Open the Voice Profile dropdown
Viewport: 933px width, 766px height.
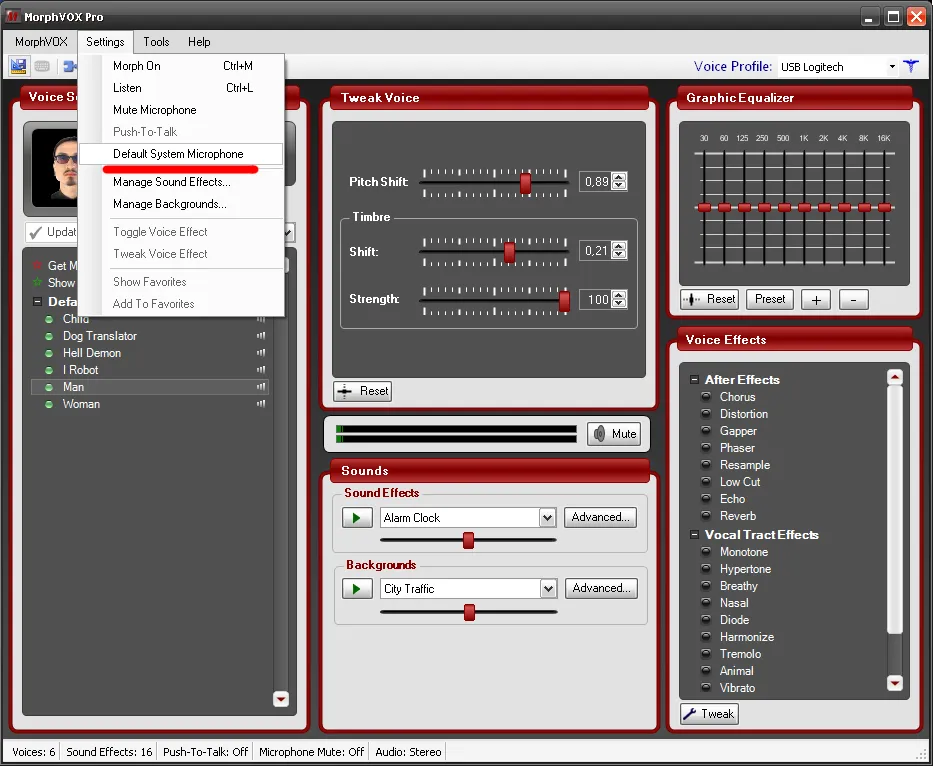coord(892,67)
